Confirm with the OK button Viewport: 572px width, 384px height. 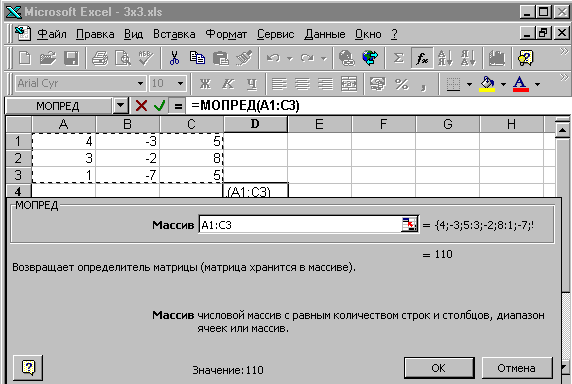439,368
